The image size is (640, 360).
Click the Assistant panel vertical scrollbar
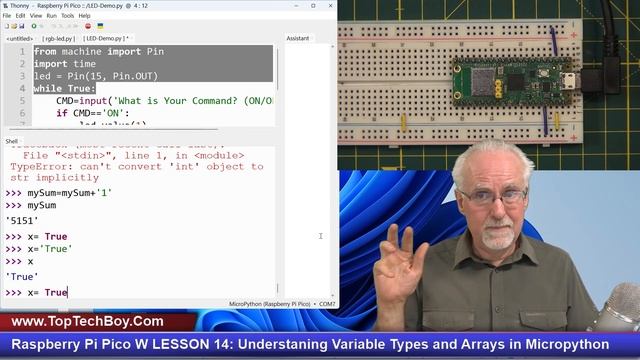tap(332, 171)
